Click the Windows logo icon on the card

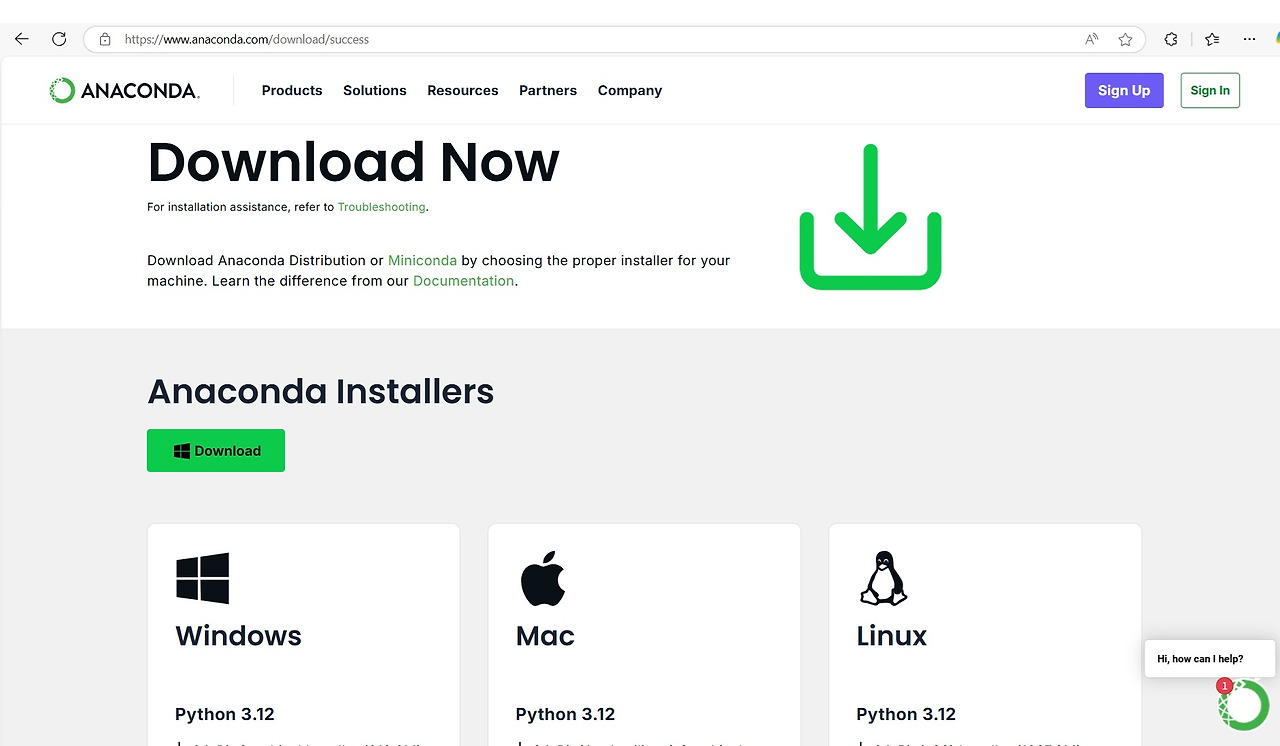(x=202, y=578)
